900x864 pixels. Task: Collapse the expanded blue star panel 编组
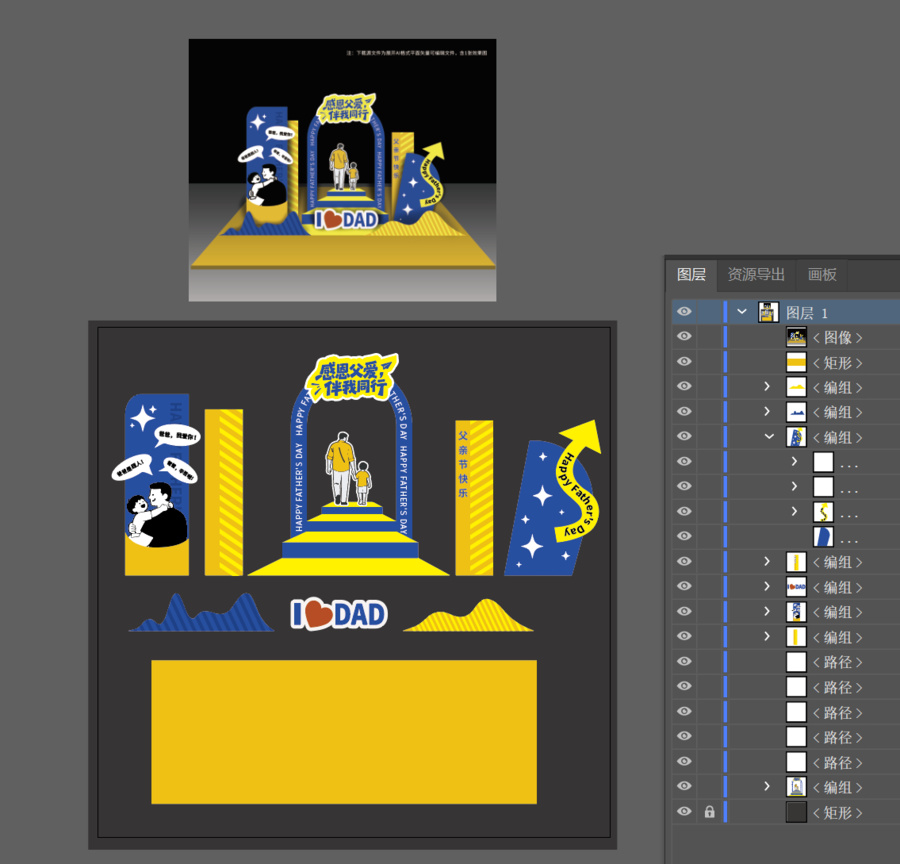[x=769, y=436]
